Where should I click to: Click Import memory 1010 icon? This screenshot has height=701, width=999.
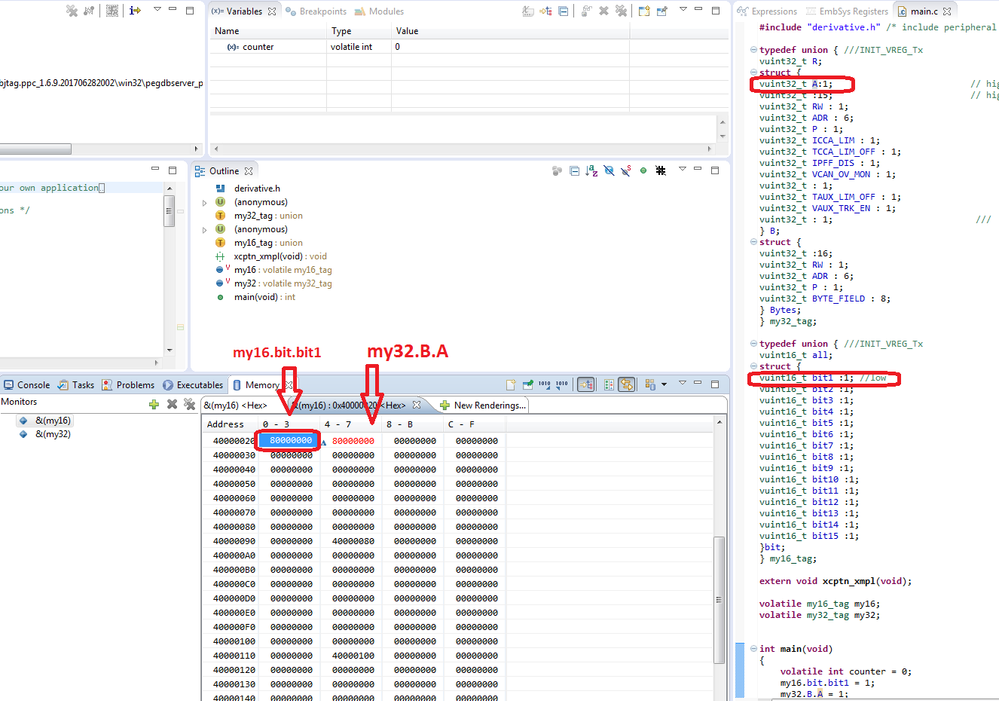click(545, 384)
